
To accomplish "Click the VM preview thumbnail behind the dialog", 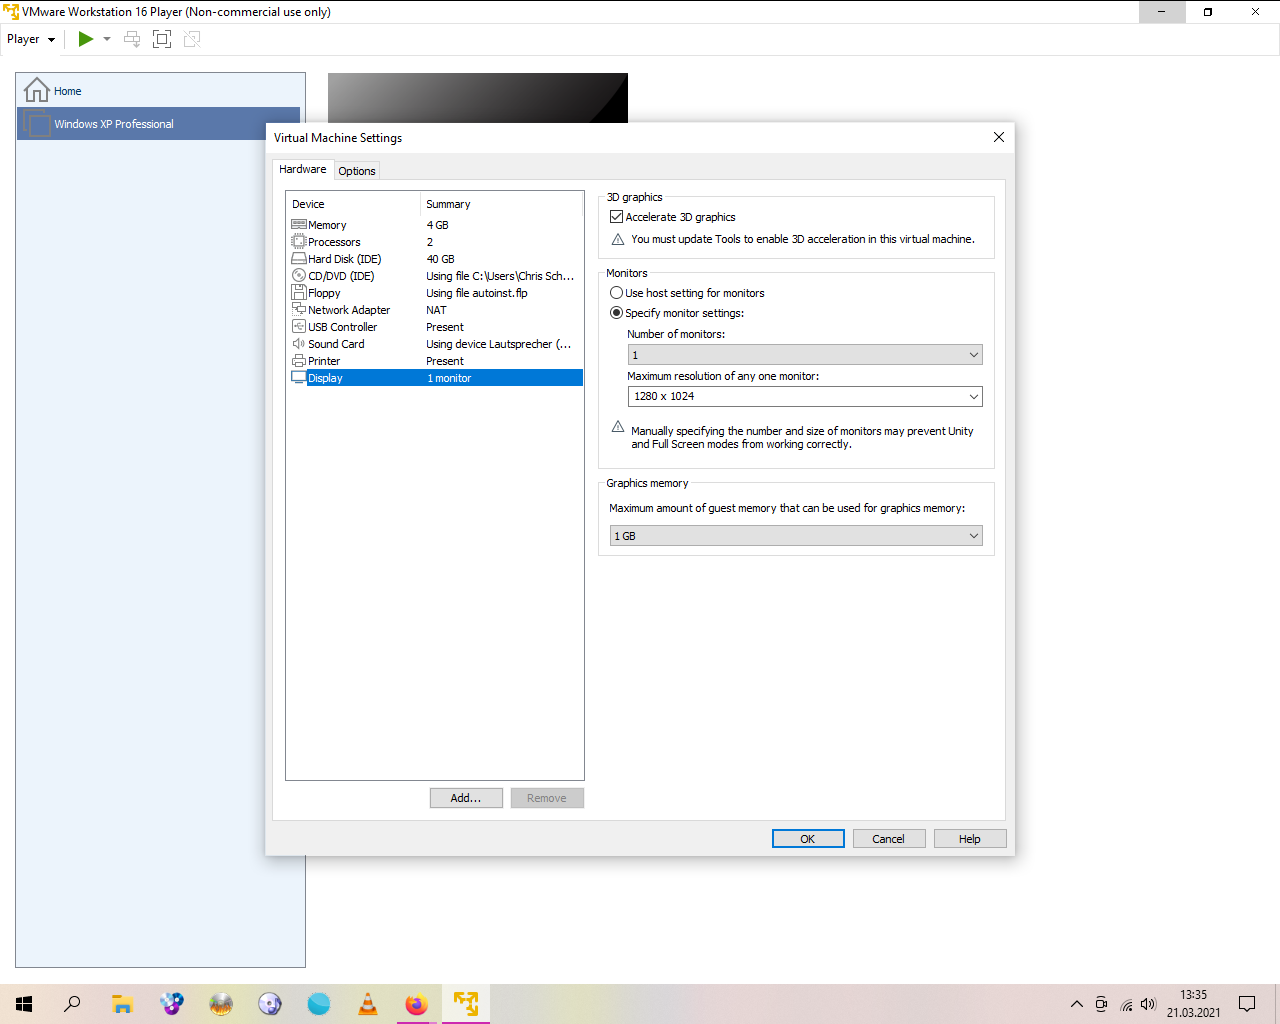I will pyautogui.click(x=478, y=98).
